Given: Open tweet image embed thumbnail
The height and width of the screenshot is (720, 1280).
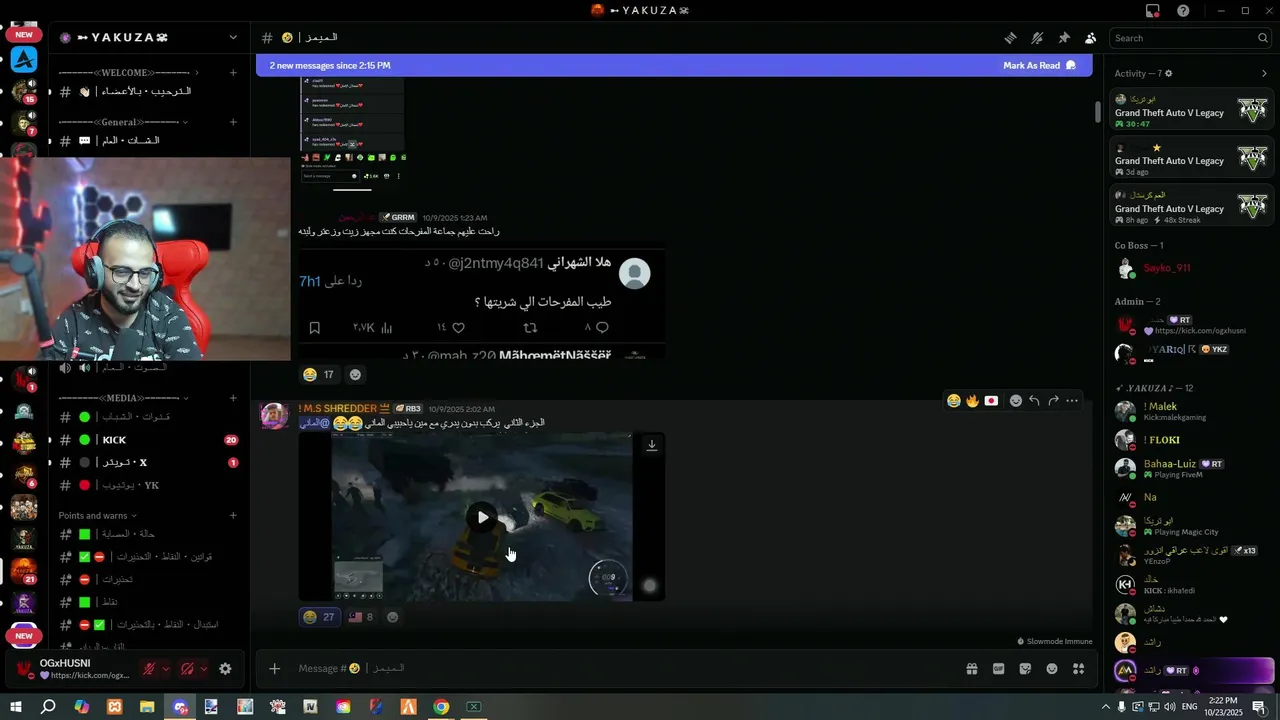Looking at the screenshot, I should point(482,304).
